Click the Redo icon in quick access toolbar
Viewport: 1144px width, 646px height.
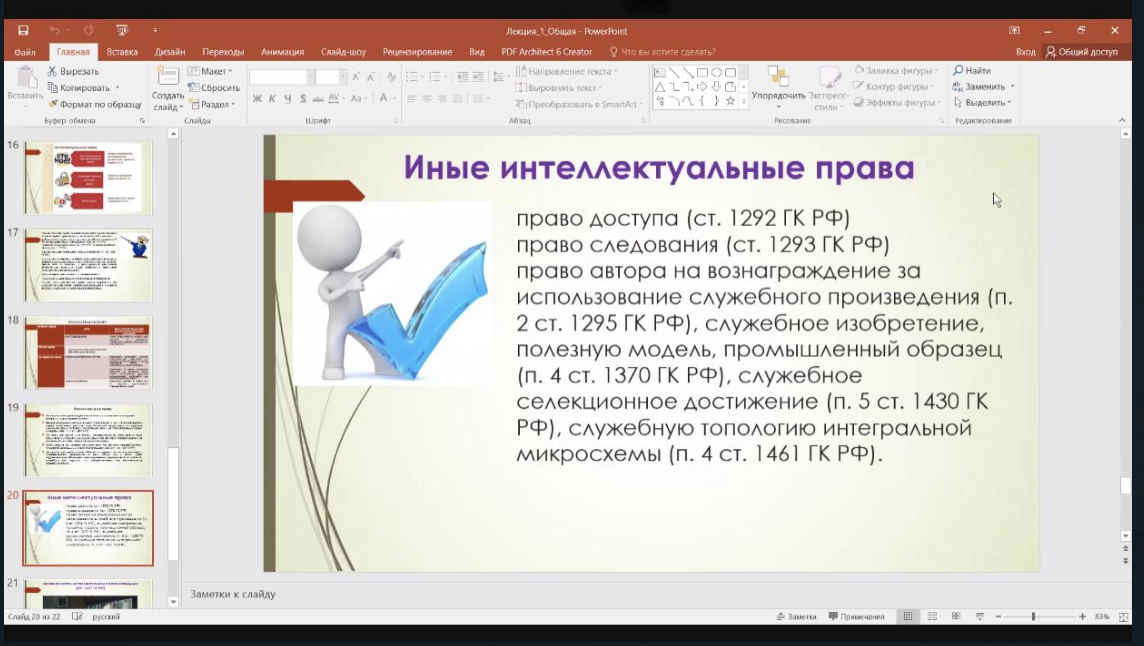(x=89, y=31)
